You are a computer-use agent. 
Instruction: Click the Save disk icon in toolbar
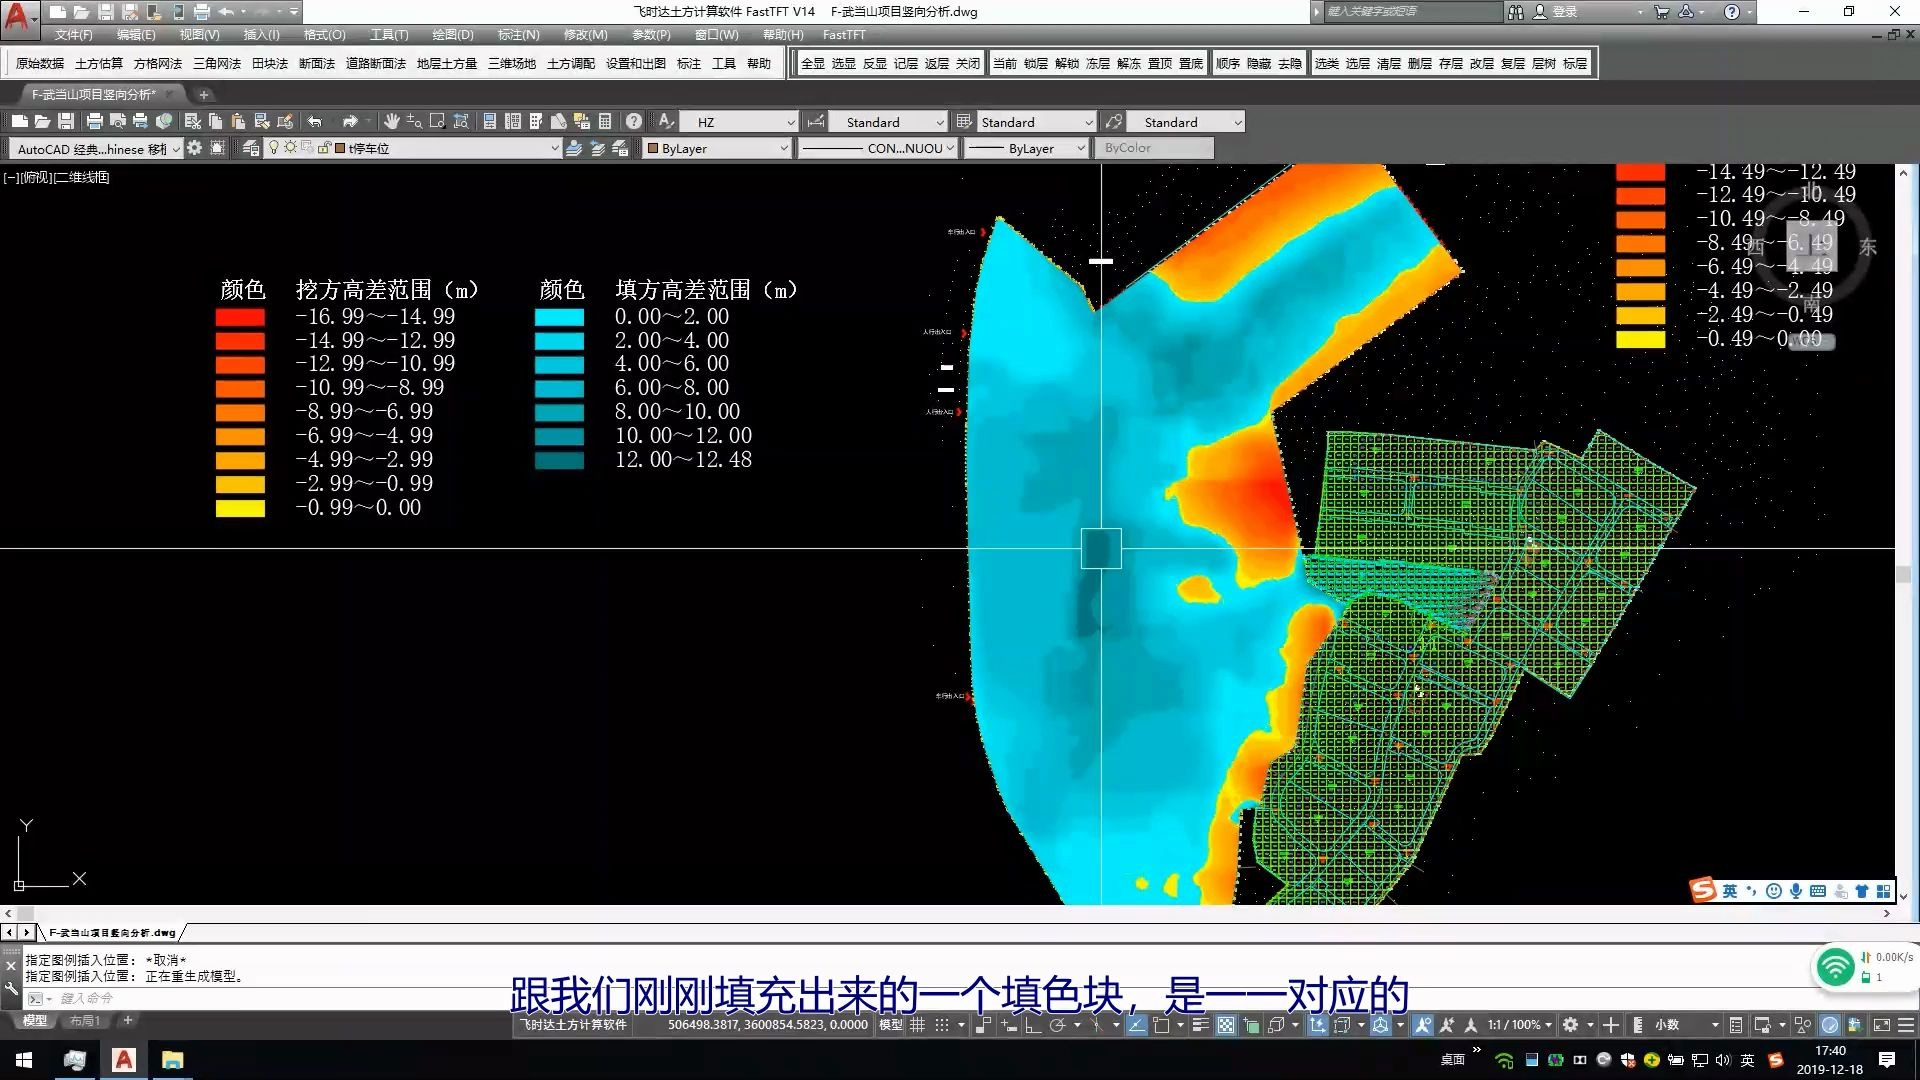[66, 121]
